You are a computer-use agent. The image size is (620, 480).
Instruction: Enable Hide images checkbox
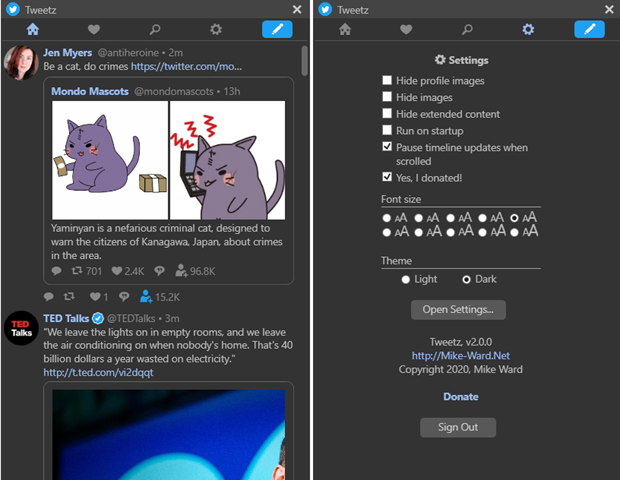[x=387, y=97]
